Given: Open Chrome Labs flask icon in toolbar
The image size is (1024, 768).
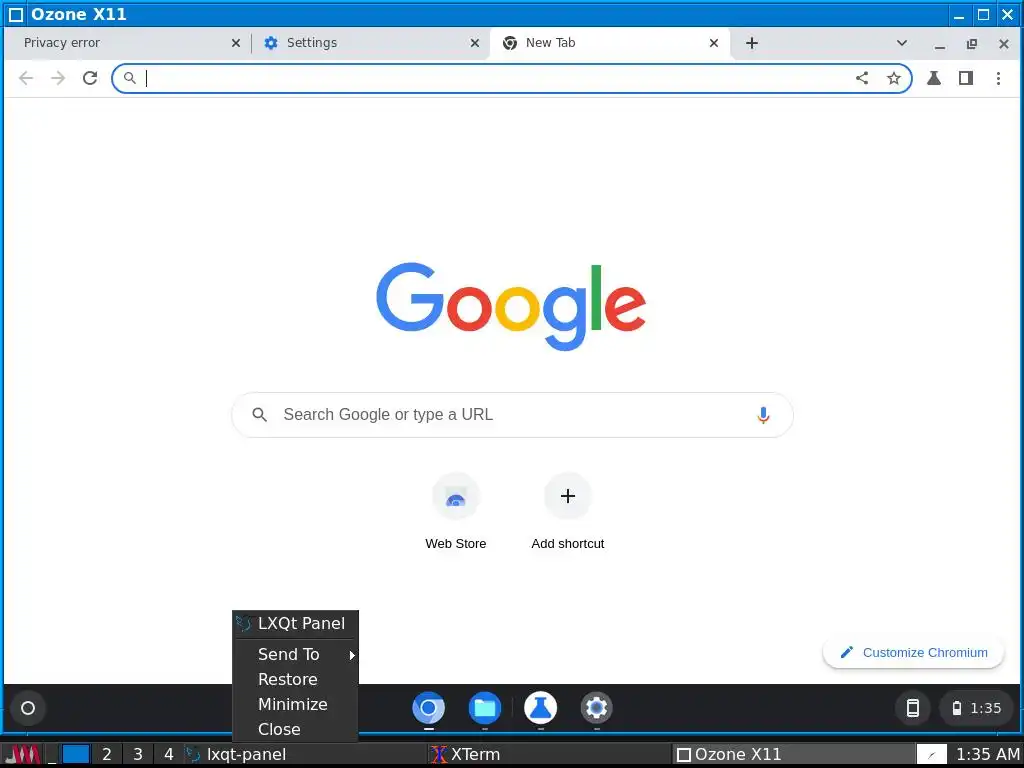Looking at the screenshot, I should (934, 78).
